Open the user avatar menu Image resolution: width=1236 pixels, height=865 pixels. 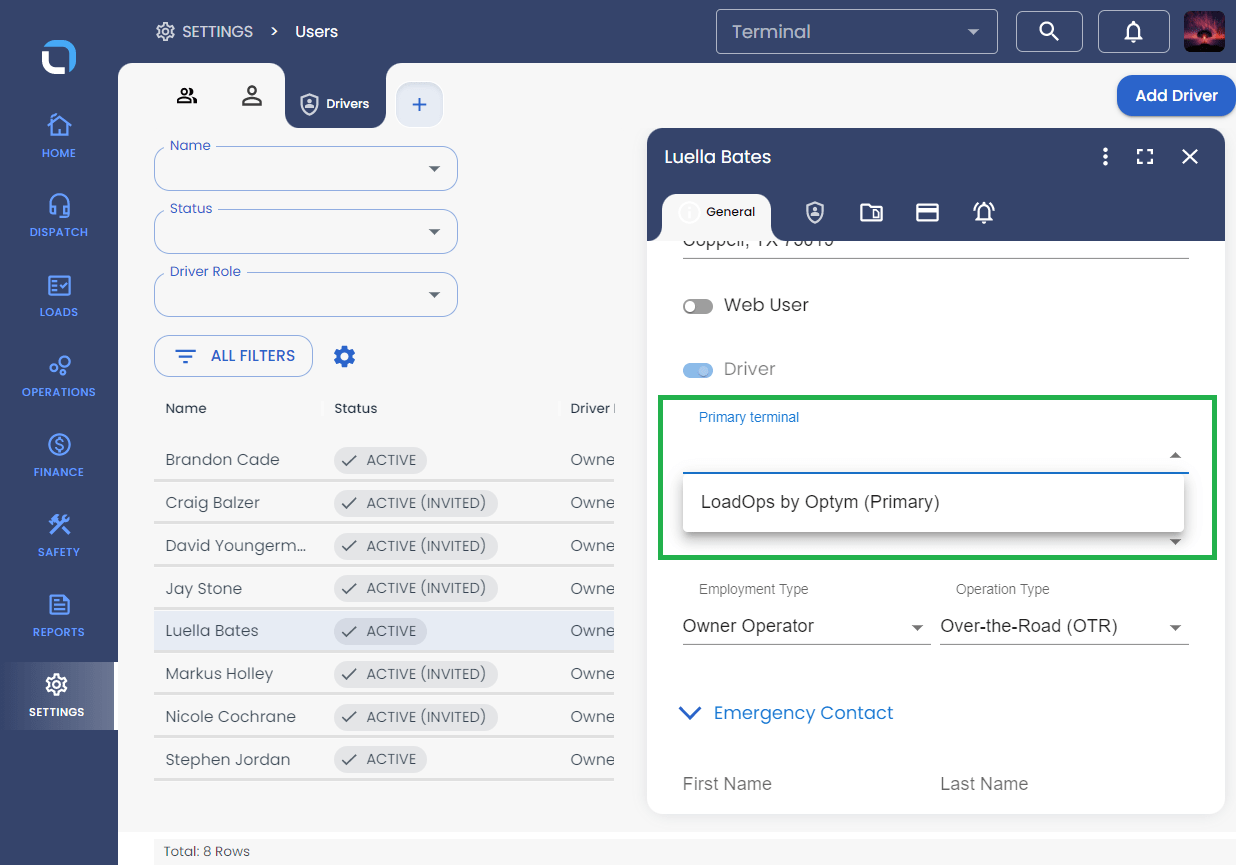pyautogui.click(x=1204, y=32)
